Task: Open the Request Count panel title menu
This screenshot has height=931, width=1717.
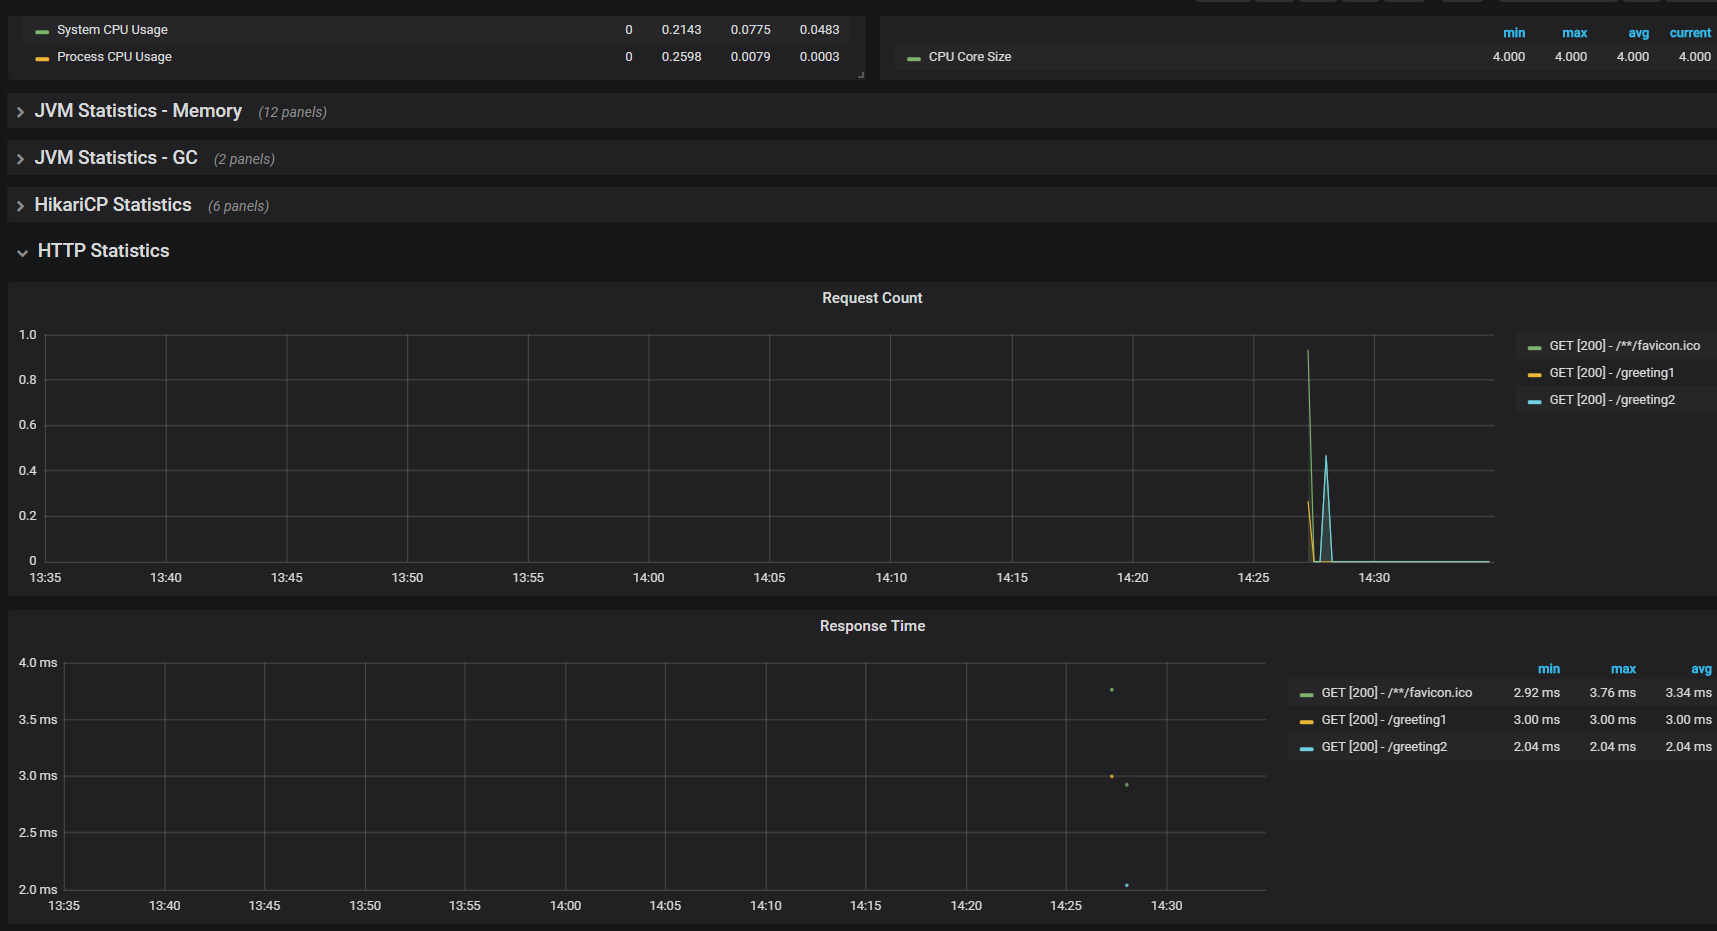Action: (872, 298)
